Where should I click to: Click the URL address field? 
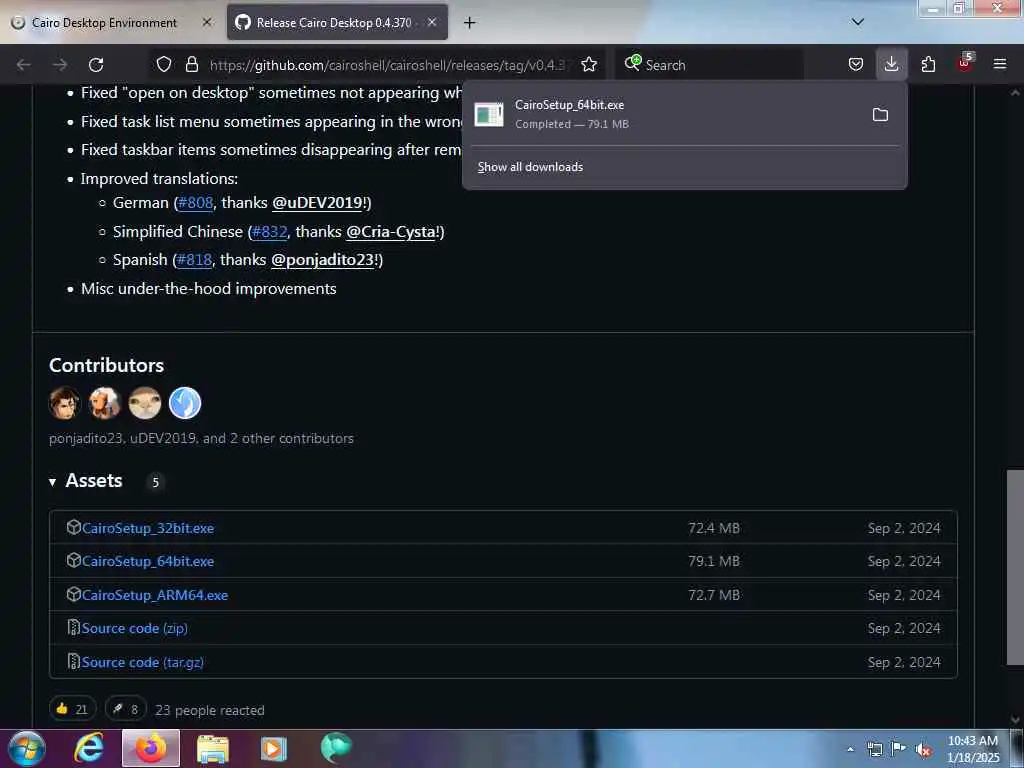(390, 65)
